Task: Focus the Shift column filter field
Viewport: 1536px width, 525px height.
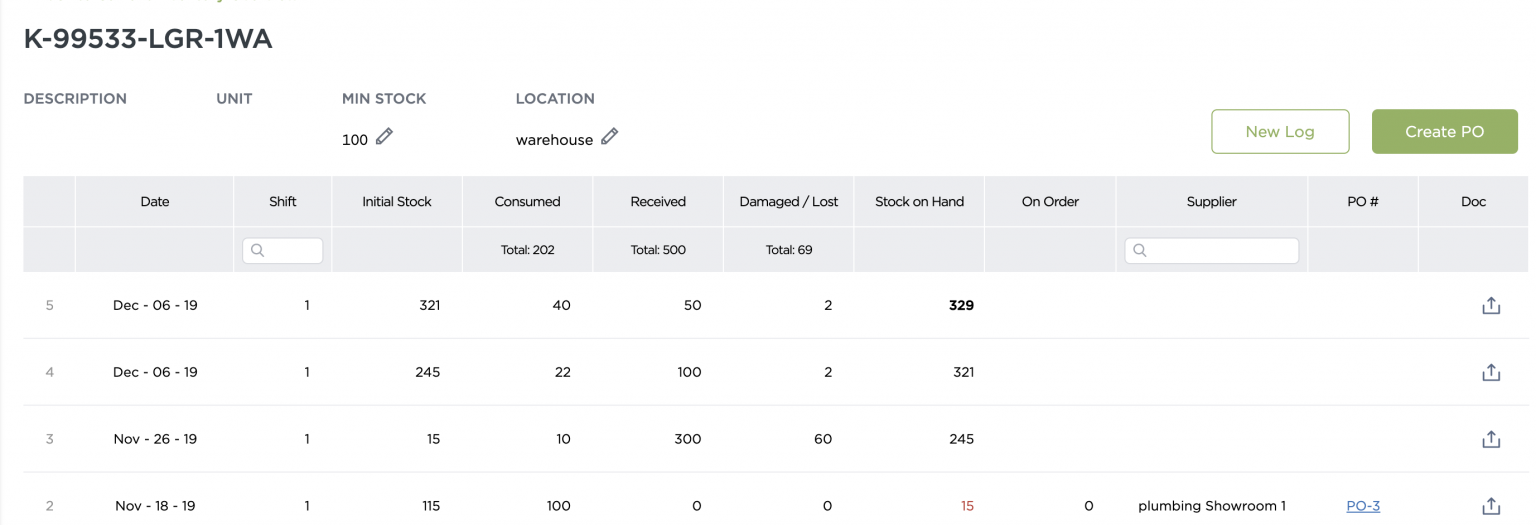Action: [x=290, y=251]
